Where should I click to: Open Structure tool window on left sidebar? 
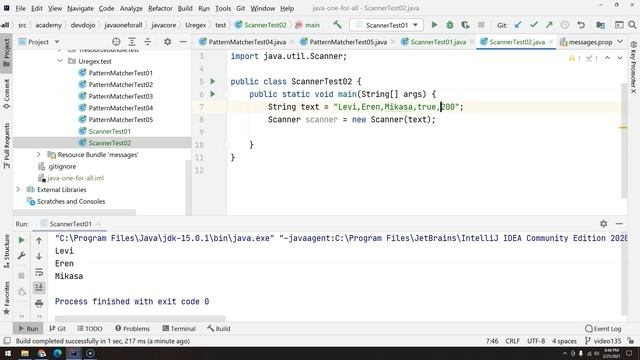point(7,251)
